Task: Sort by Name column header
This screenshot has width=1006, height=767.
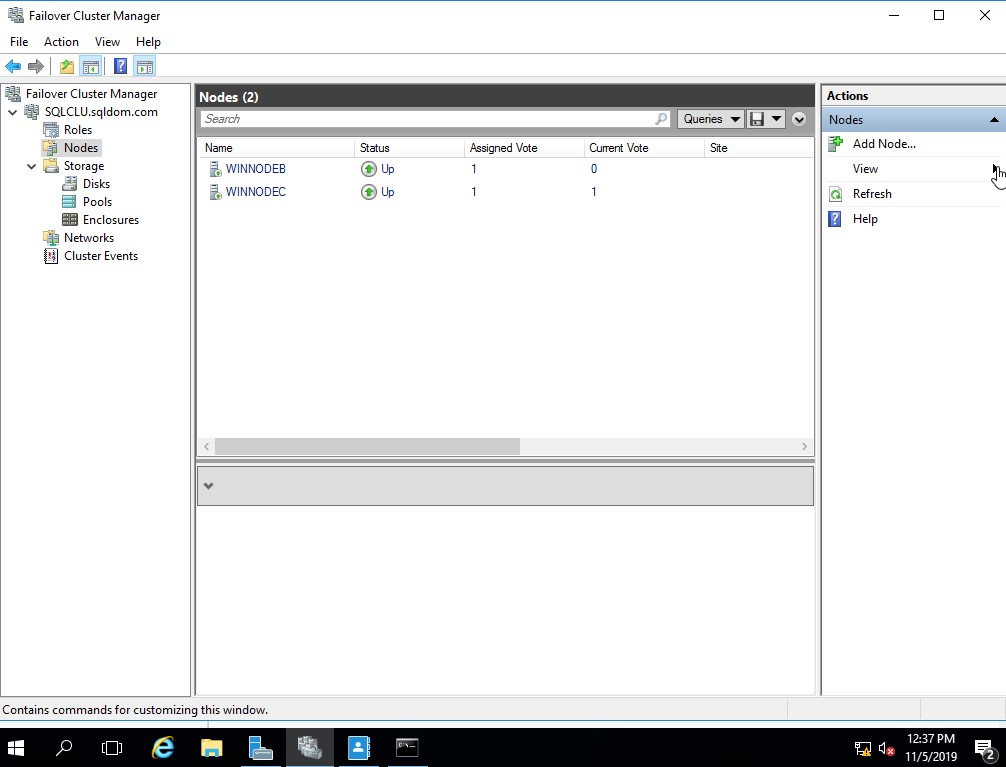Action: 277,148
